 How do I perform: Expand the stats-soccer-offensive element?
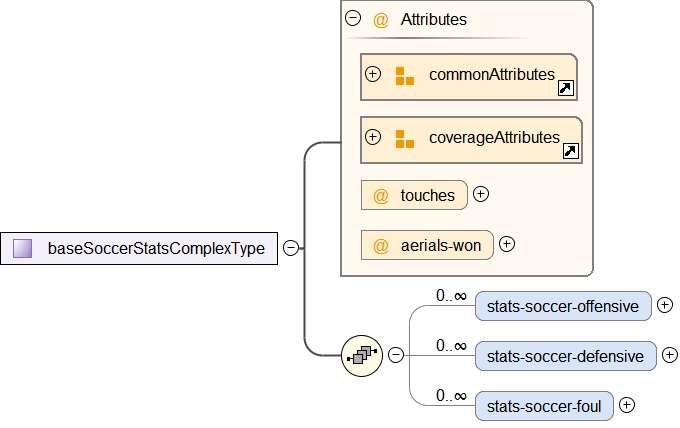665,305
